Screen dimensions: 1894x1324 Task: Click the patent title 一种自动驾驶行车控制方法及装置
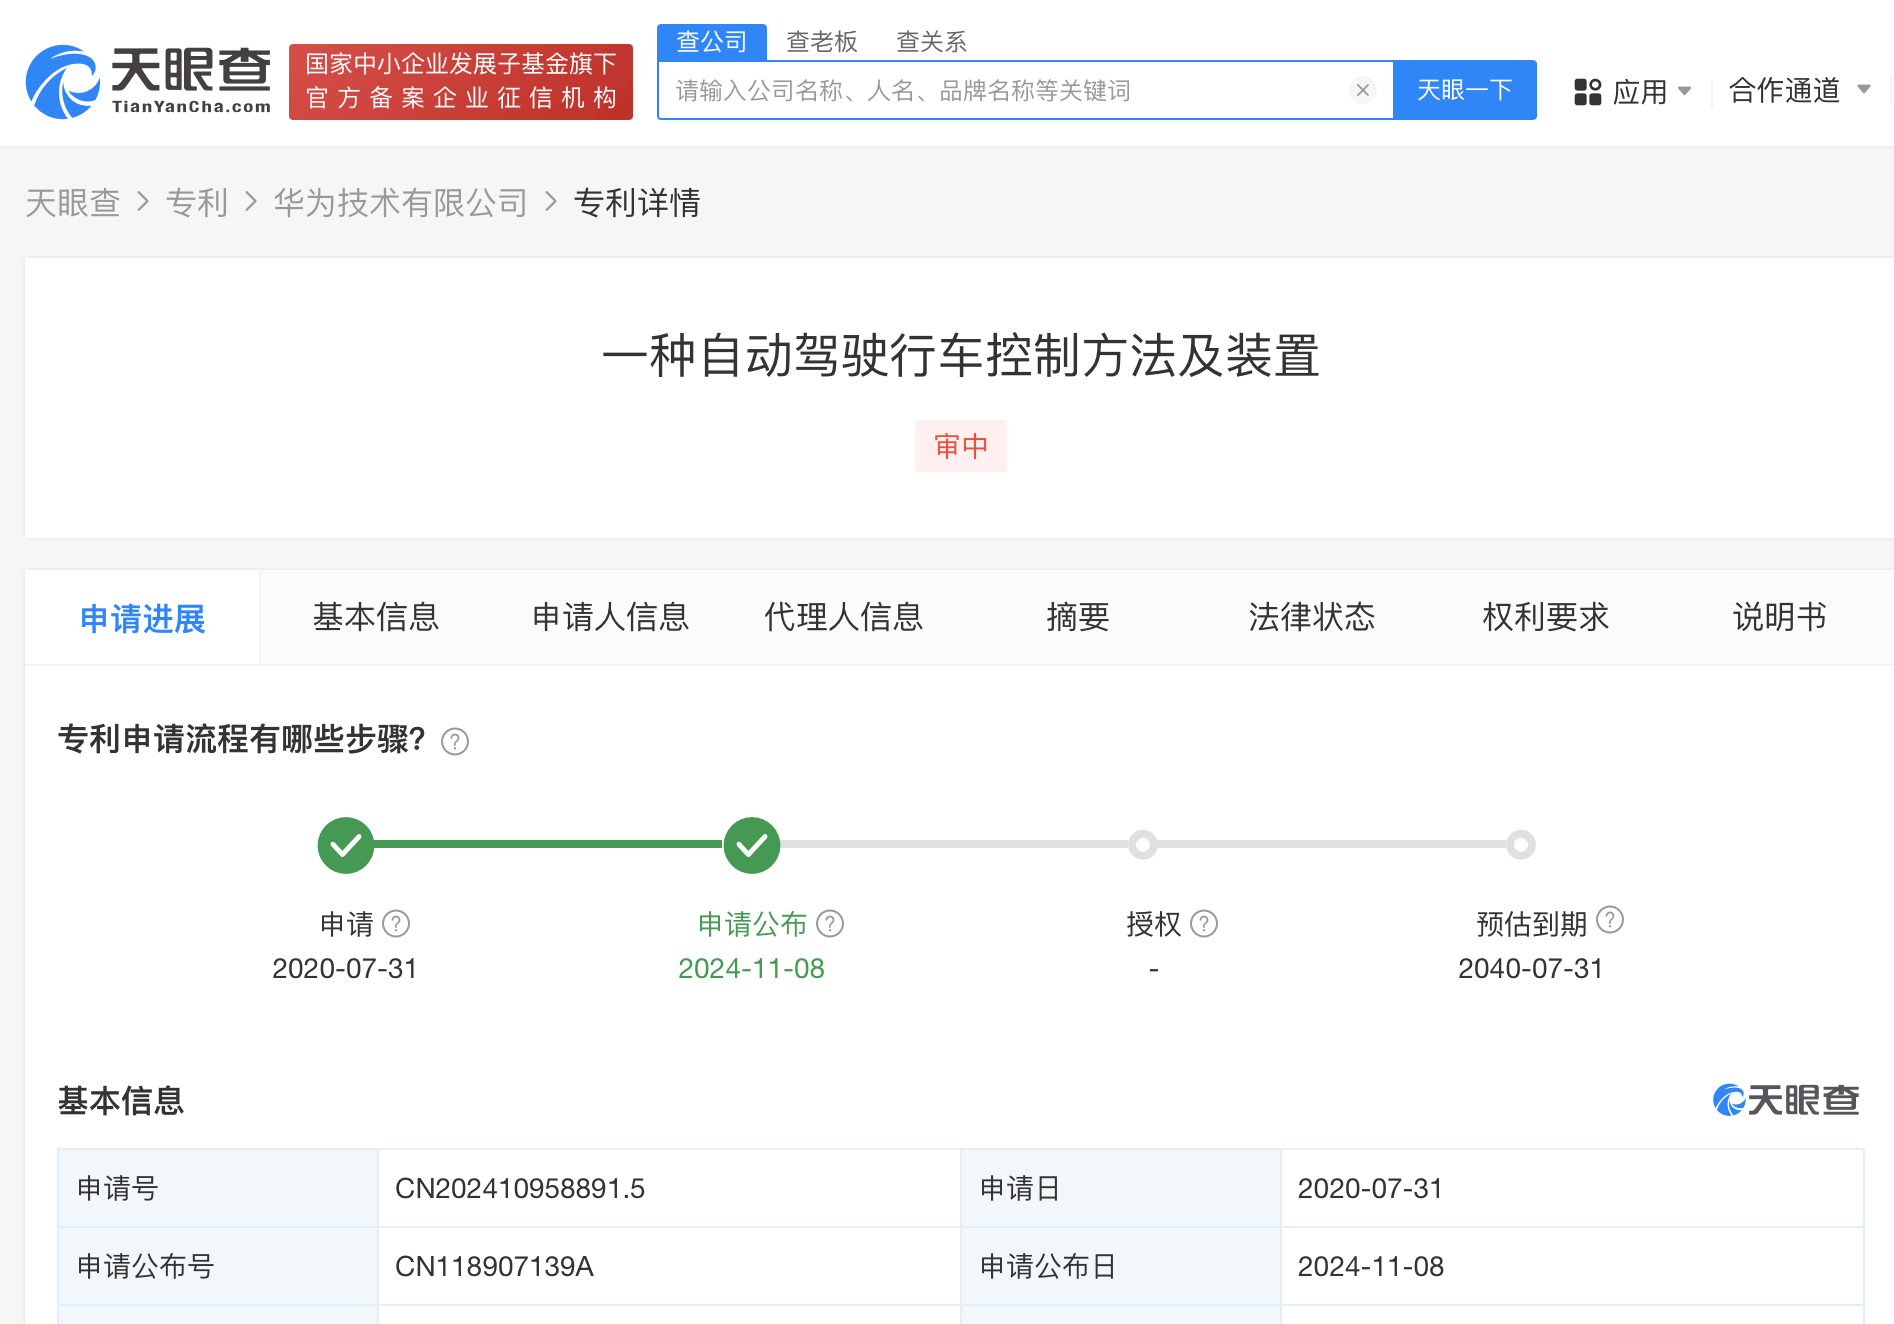coord(961,356)
